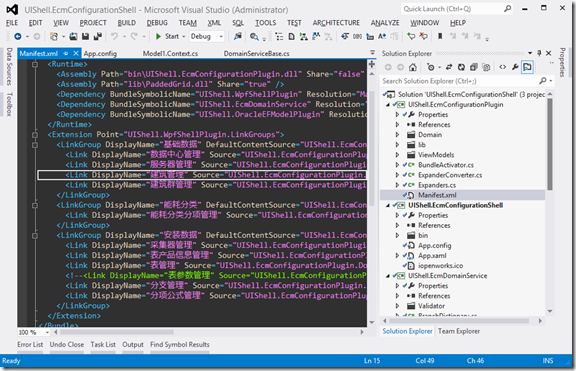Switch to the App.config editor tab

click(x=100, y=54)
